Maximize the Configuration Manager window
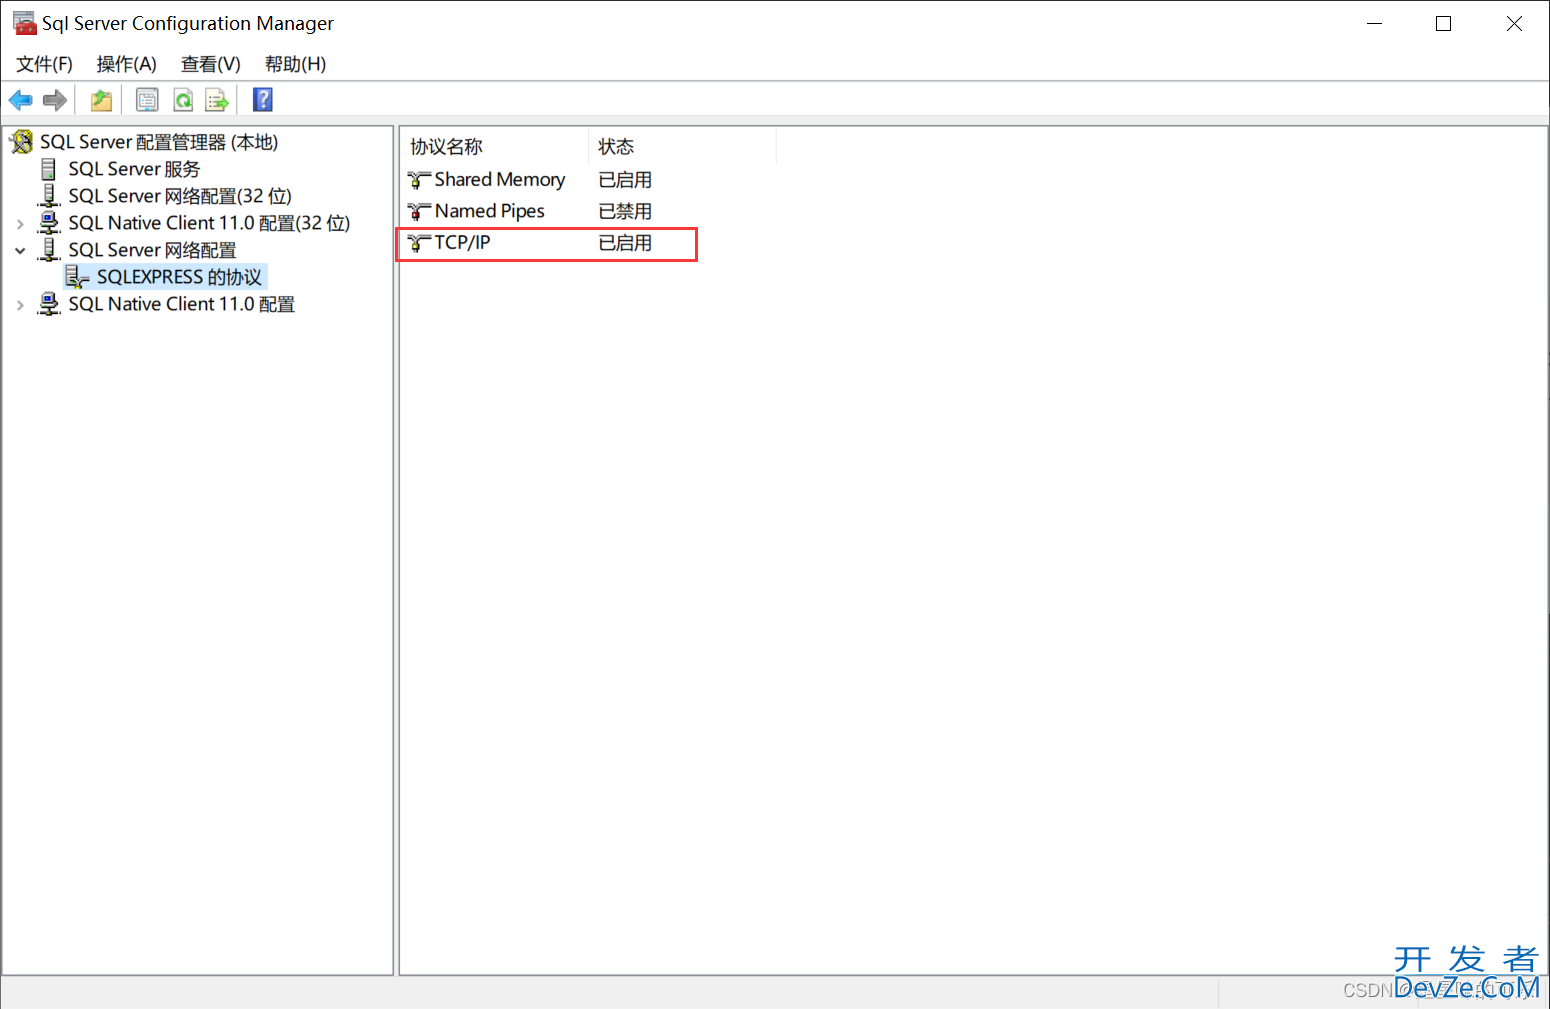This screenshot has height=1009, width=1550. (1443, 23)
